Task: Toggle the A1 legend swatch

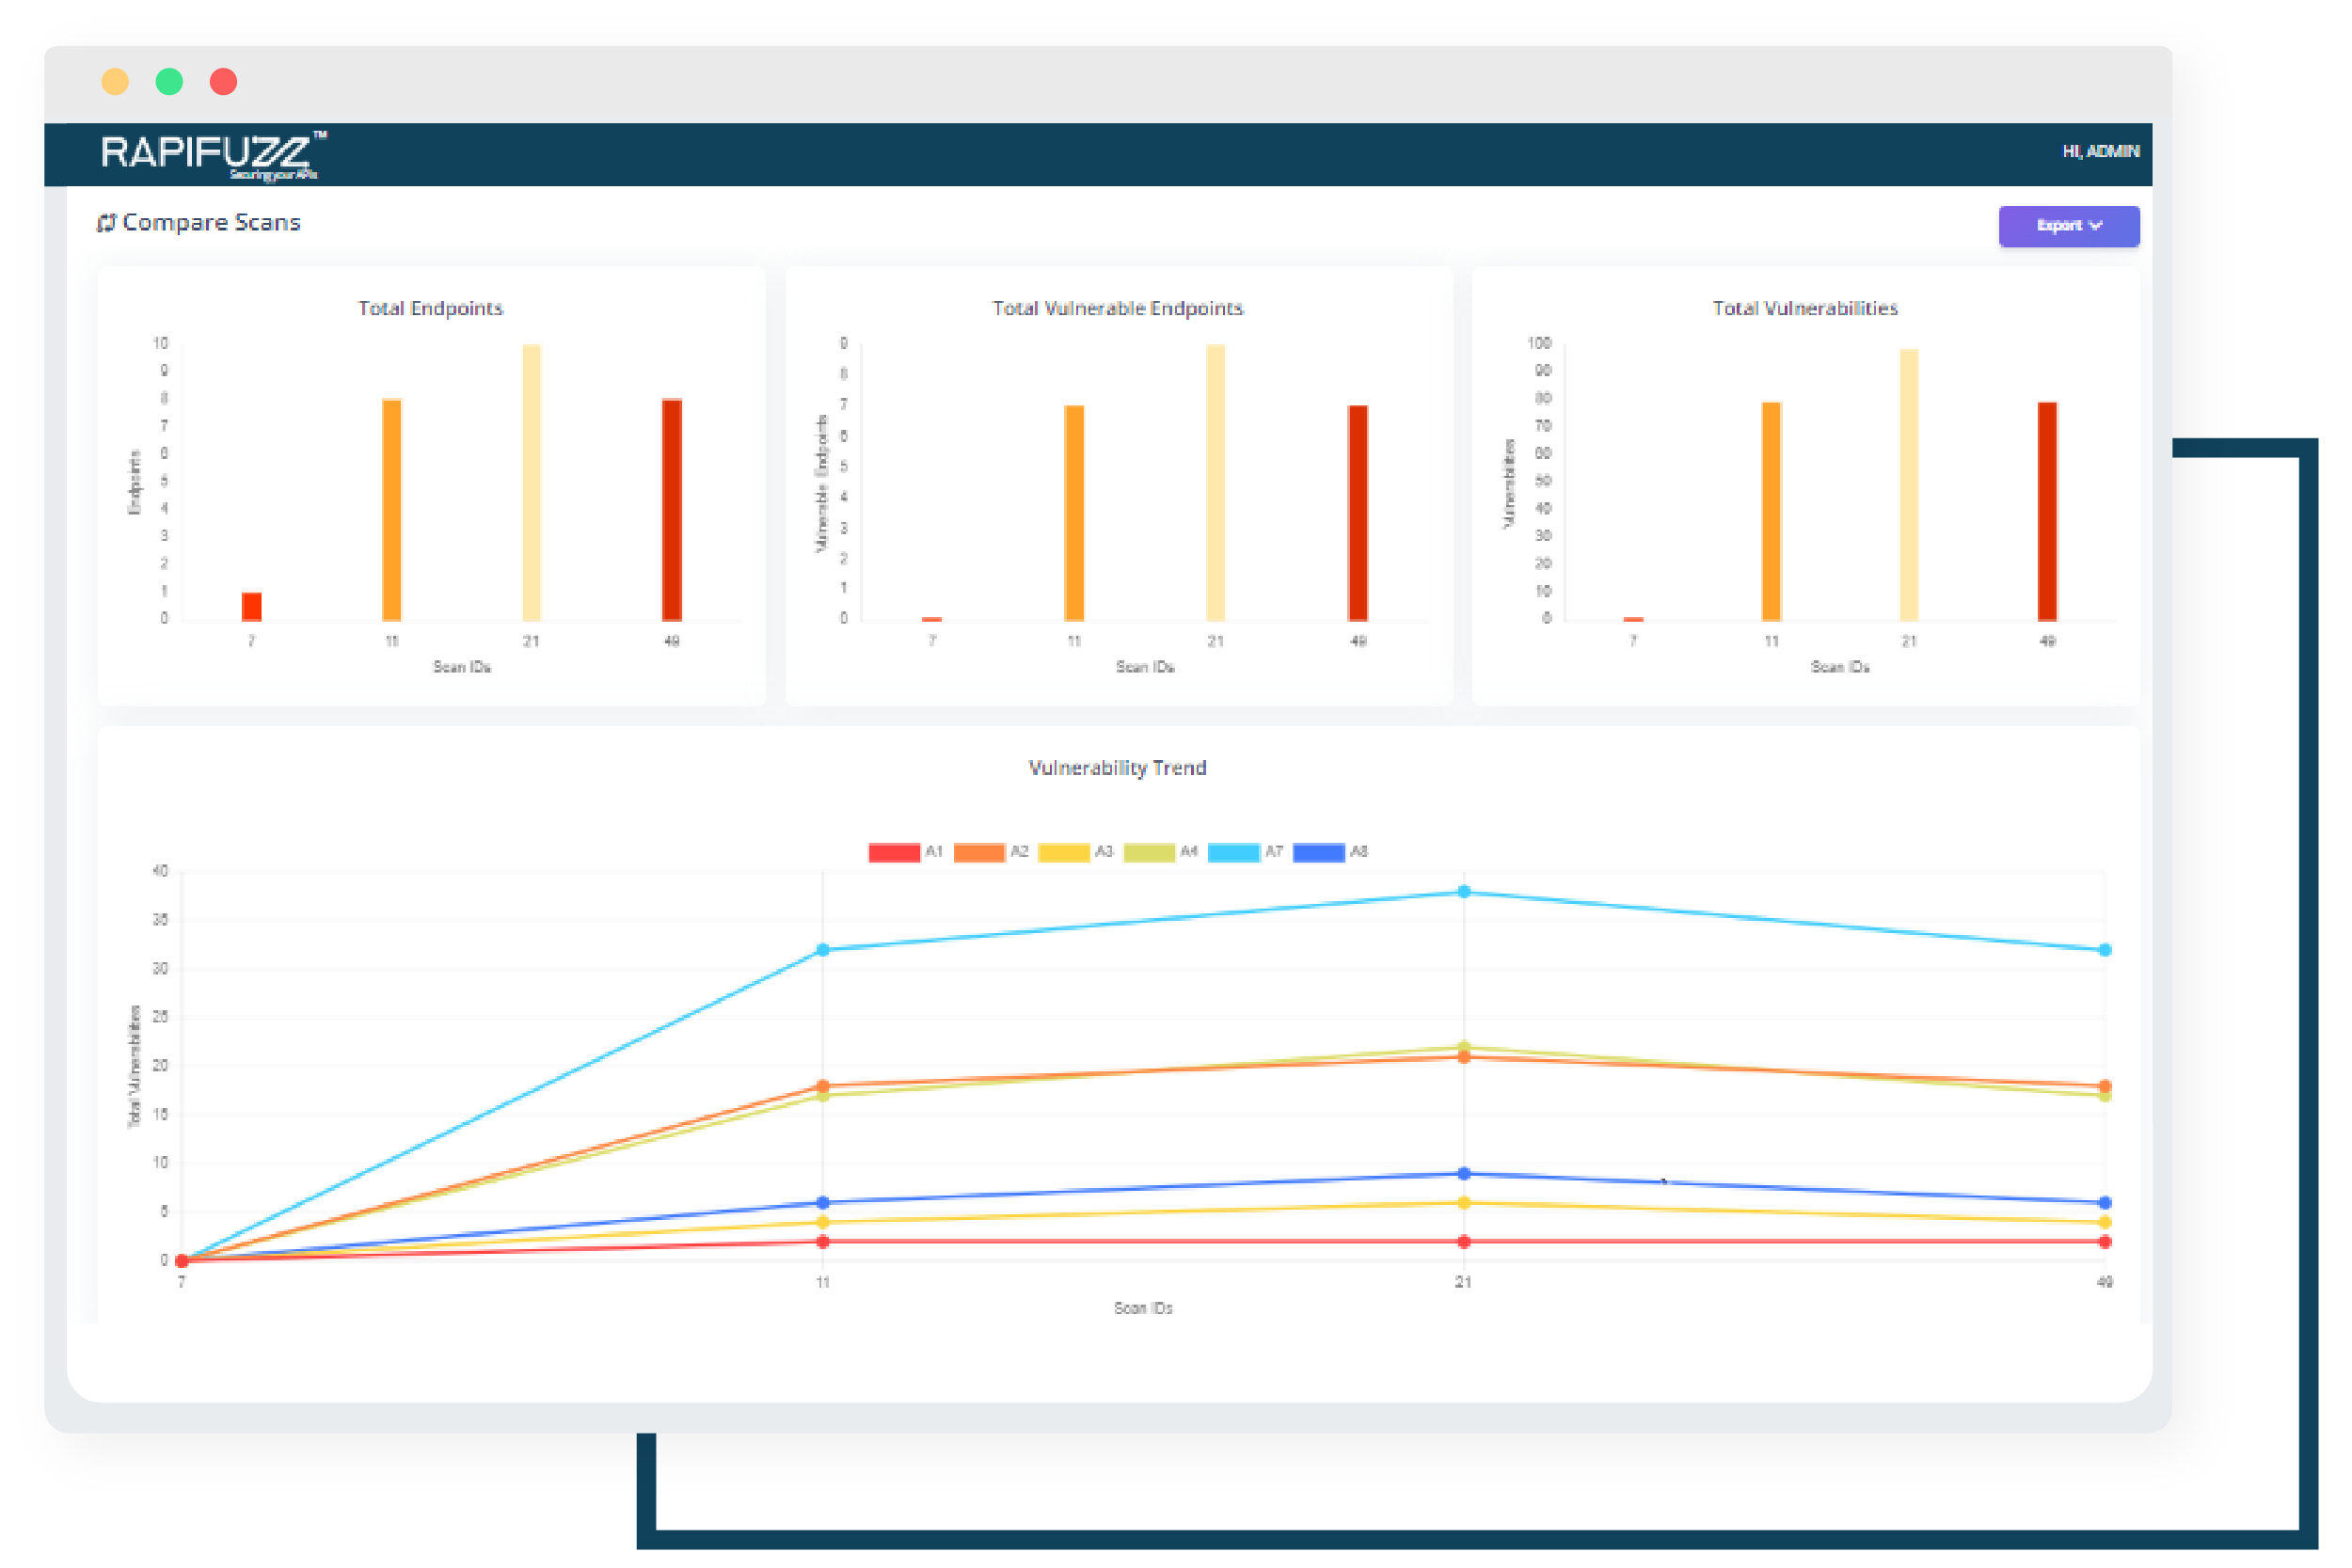Action: coord(894,853)
